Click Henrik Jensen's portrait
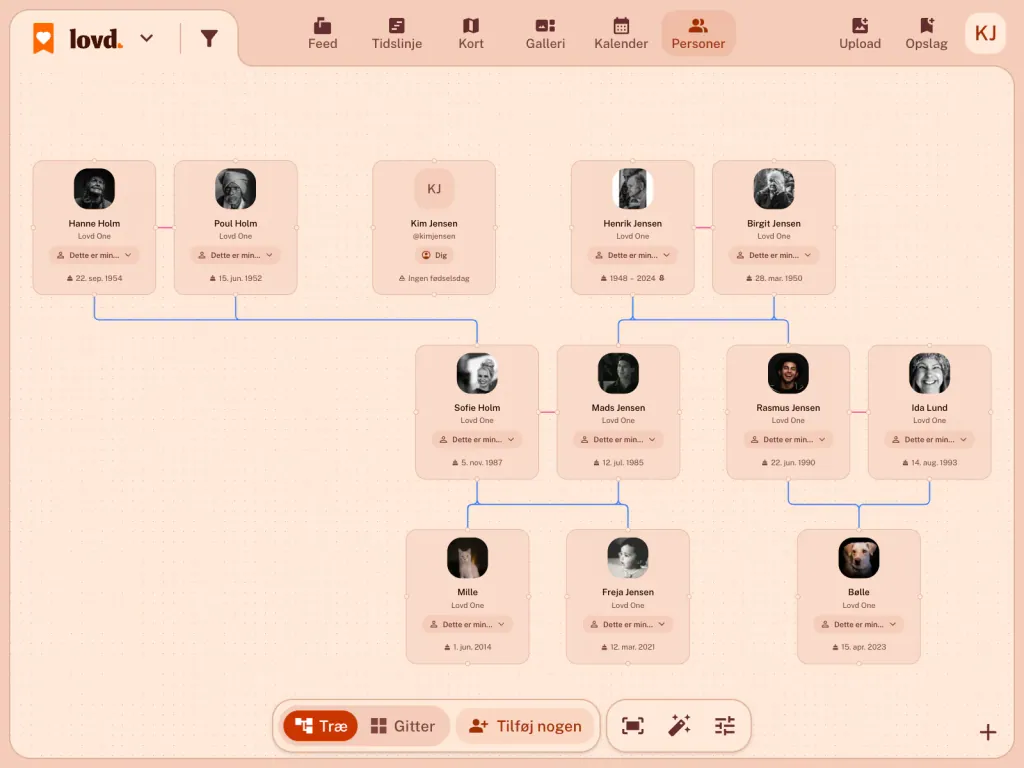 click(x=632, y=189)
